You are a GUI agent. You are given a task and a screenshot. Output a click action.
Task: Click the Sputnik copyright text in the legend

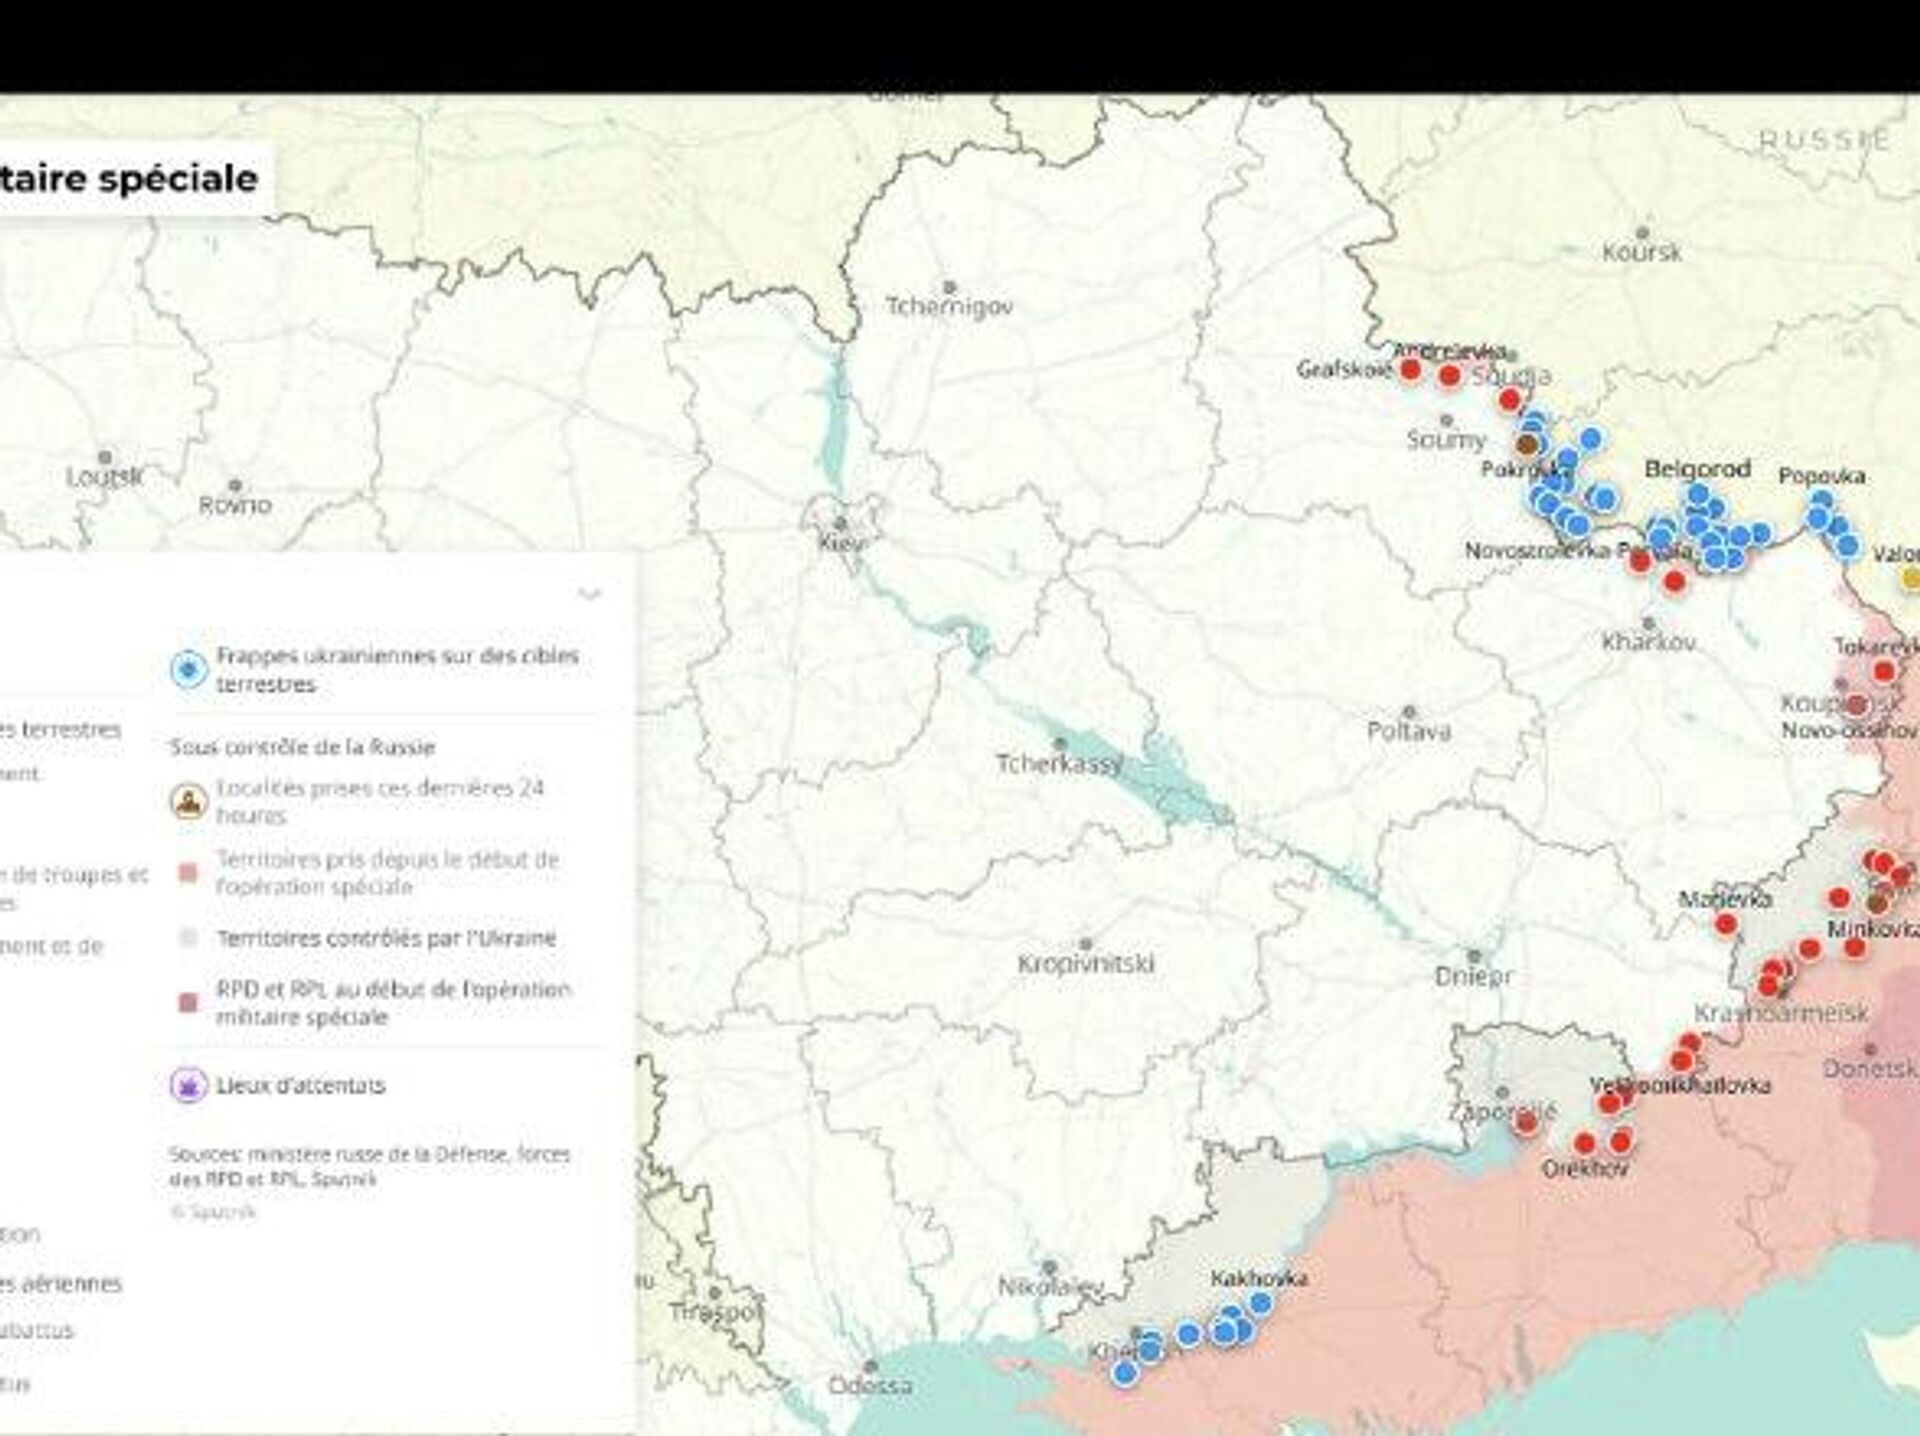coord(213,1212)
